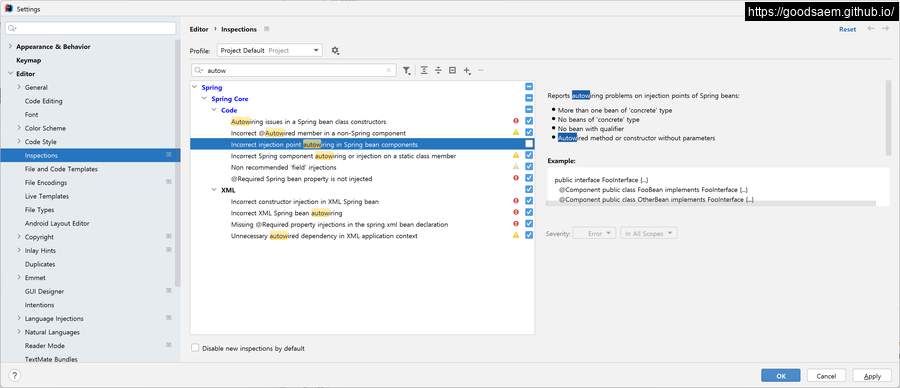The height and width of the screenshot is (388, 900).
Task: Open the Severity Error dropdown
Action: (595, 234)
